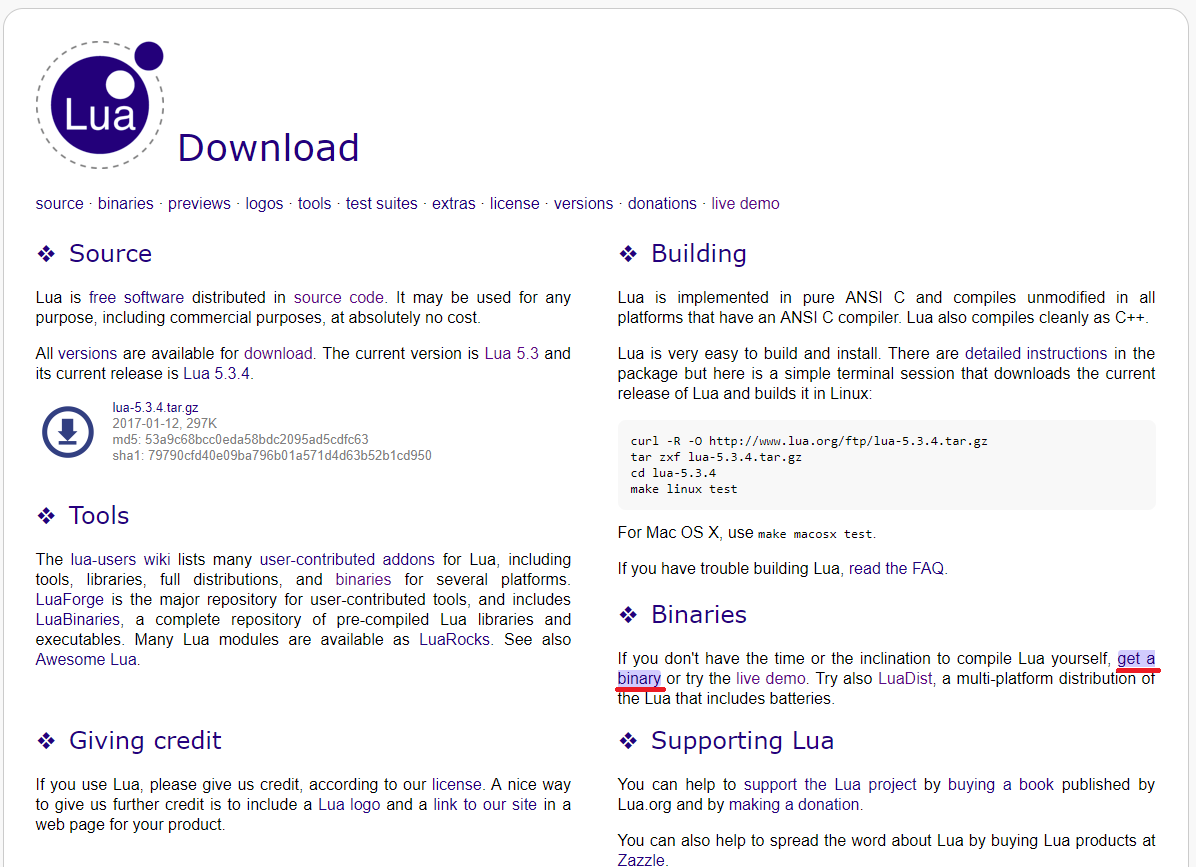1196x867 pixels.
Task: Click the download link in Source paragraph
Action: click(278, 354)
